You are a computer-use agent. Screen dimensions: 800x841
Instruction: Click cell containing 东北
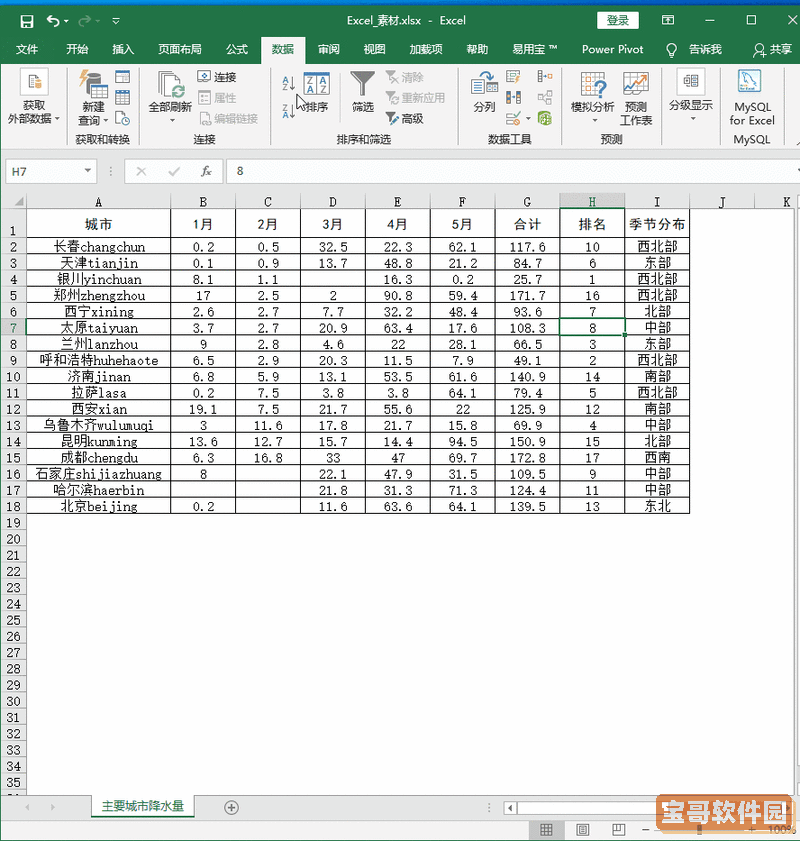(657, 506)
